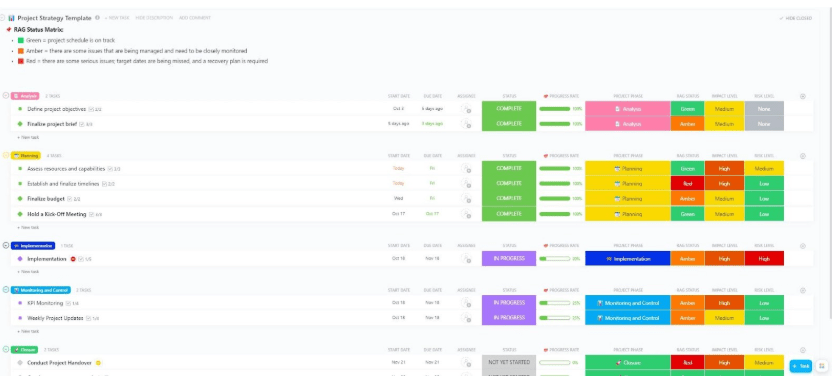Click + New task under Planning group

click(x=28, y=227)
